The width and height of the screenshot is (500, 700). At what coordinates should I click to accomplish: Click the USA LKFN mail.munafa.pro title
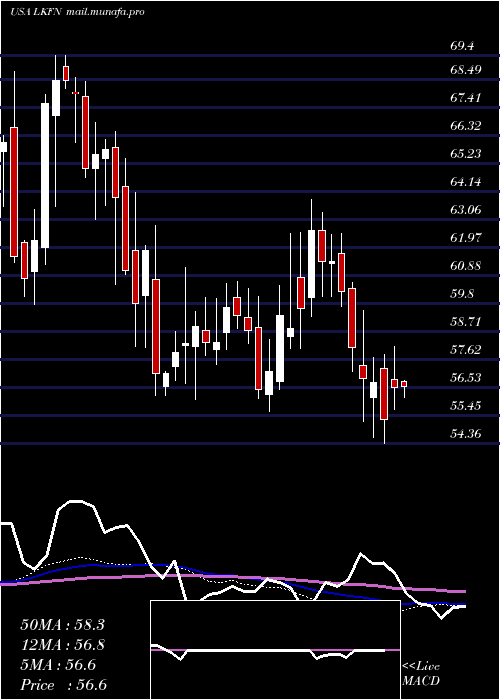[77, 12]
